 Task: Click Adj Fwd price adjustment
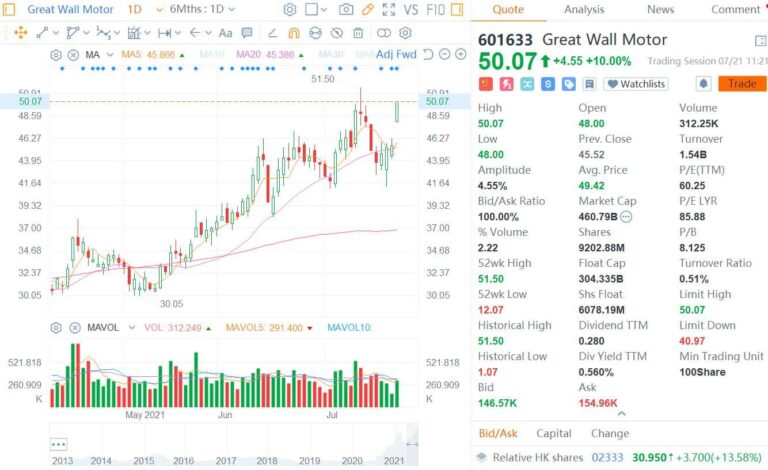coord(396,54)
